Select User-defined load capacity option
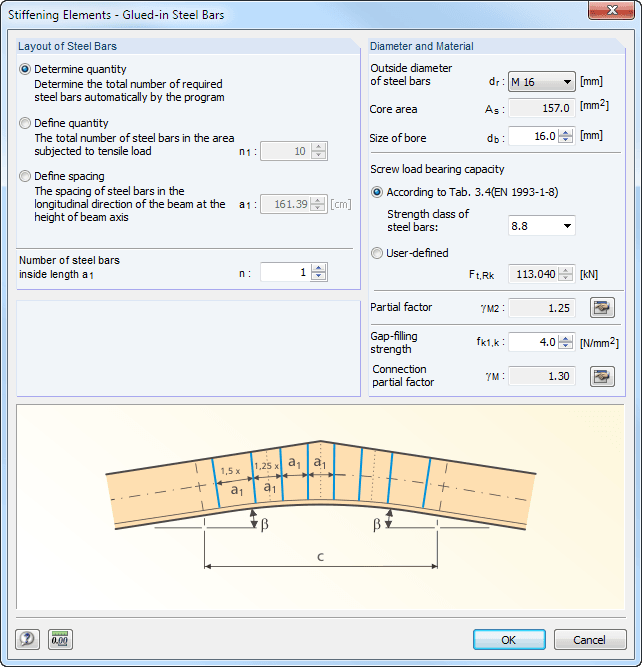642x667 pixels. click(377, 253)
